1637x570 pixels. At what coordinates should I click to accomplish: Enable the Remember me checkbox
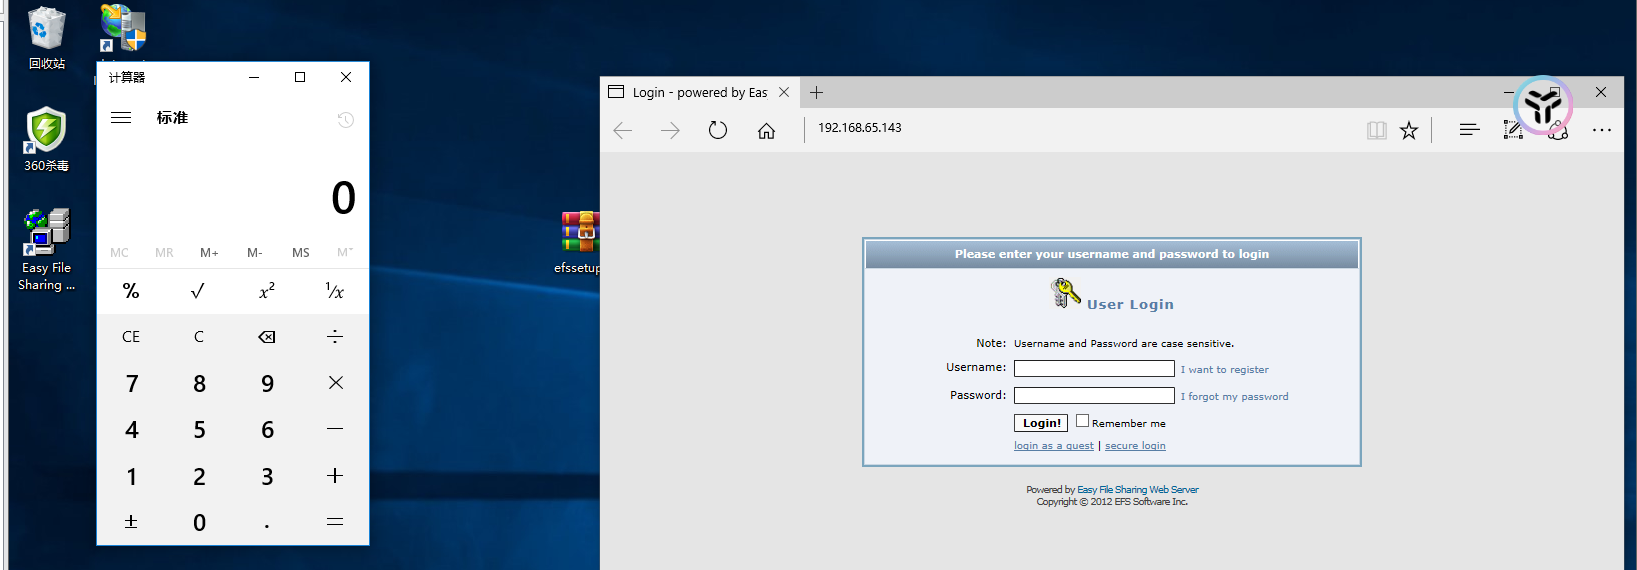tap(1082, 421)
